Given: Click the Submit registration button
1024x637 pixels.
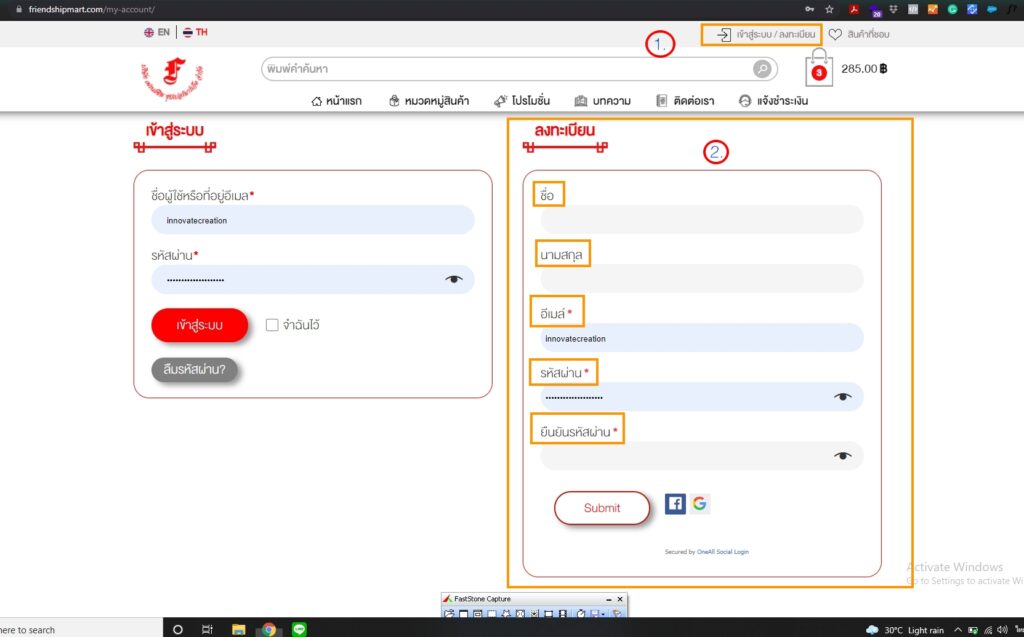Looking at the screenshot, I should click(601, 508).
